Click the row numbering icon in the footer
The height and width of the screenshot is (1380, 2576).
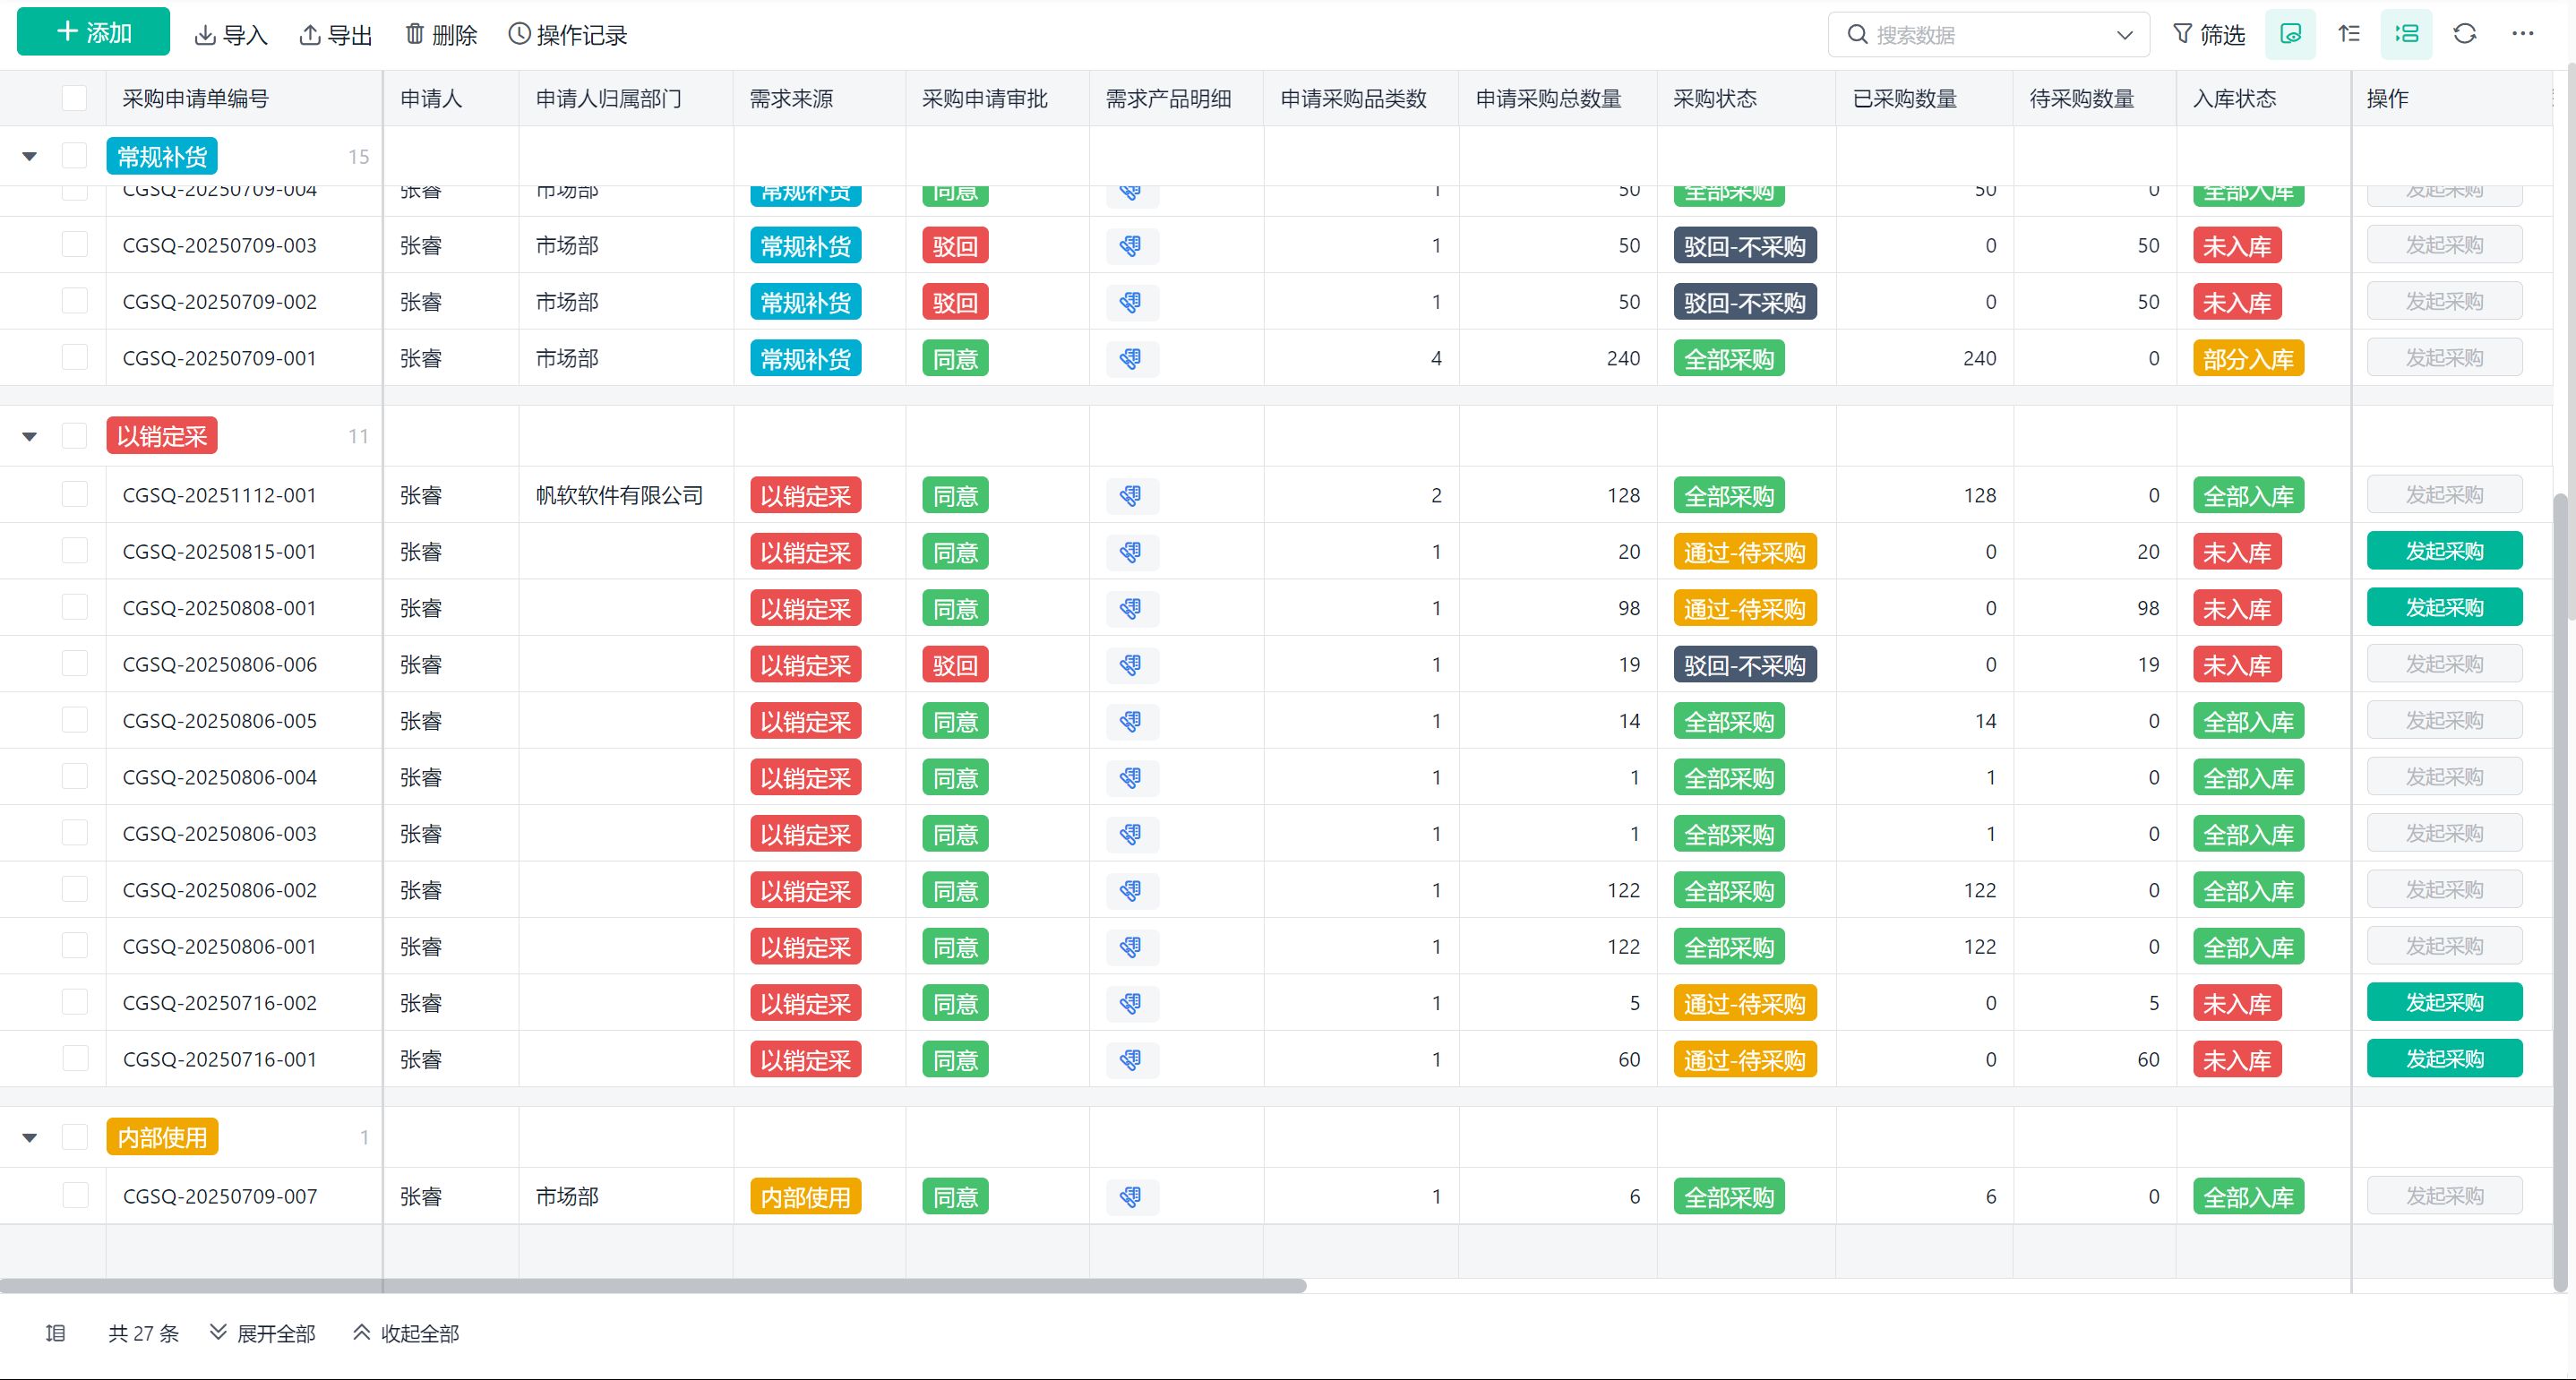click(x=56, y=1333)
